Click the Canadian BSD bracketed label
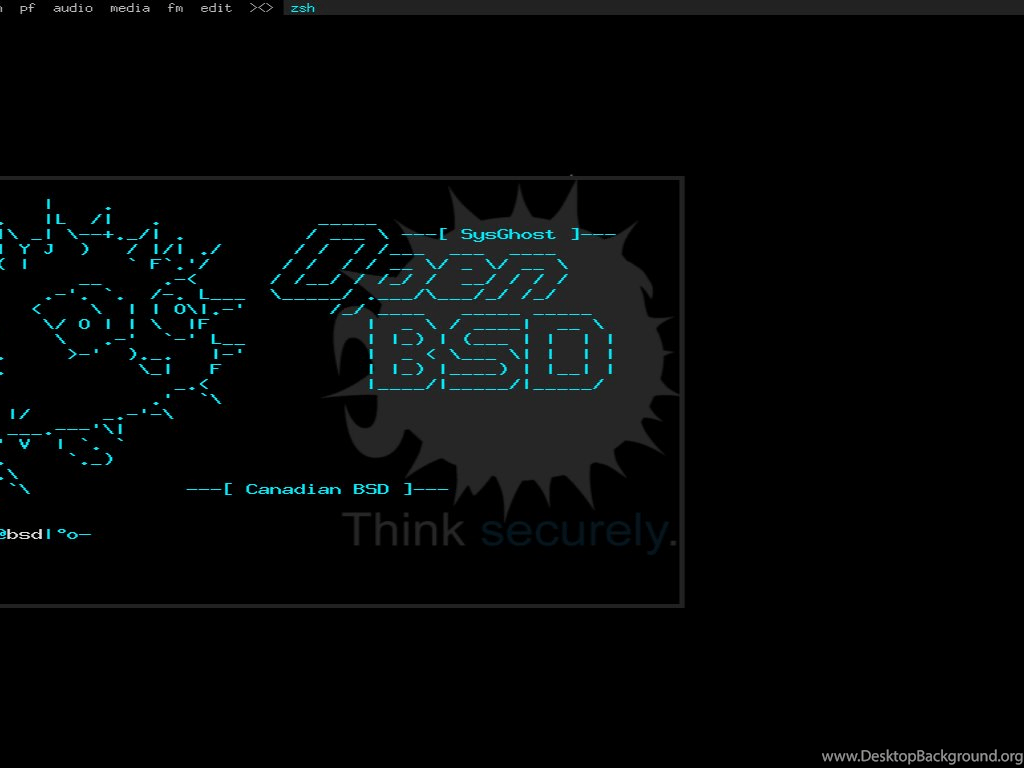Screen dimensions: 1024x768 pos(316,489)
